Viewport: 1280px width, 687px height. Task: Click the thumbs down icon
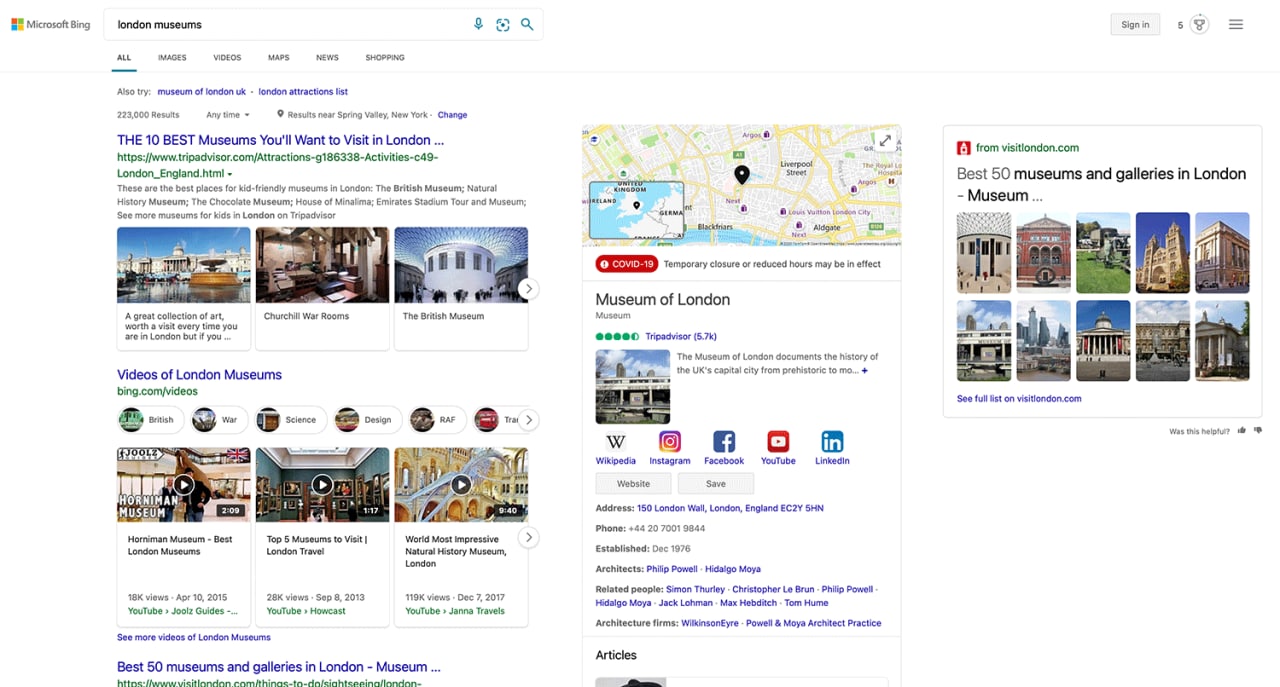pos(1258,431)
